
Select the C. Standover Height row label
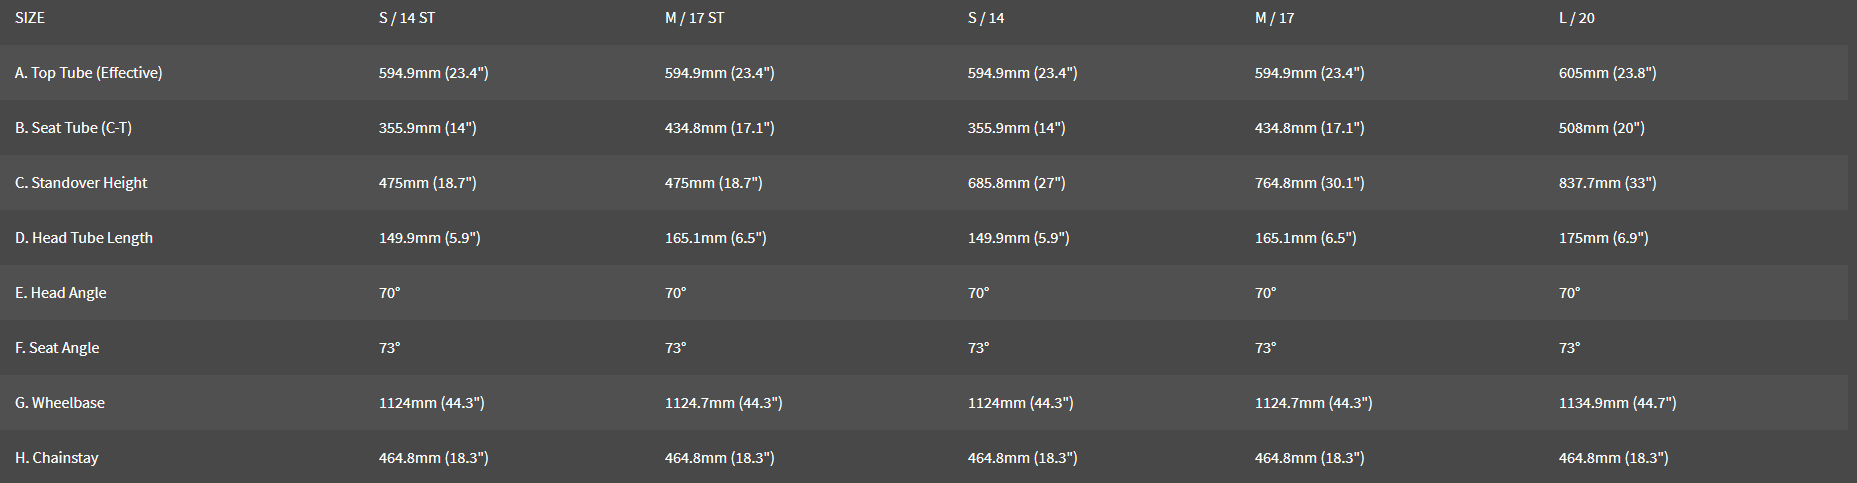point(81,183)
